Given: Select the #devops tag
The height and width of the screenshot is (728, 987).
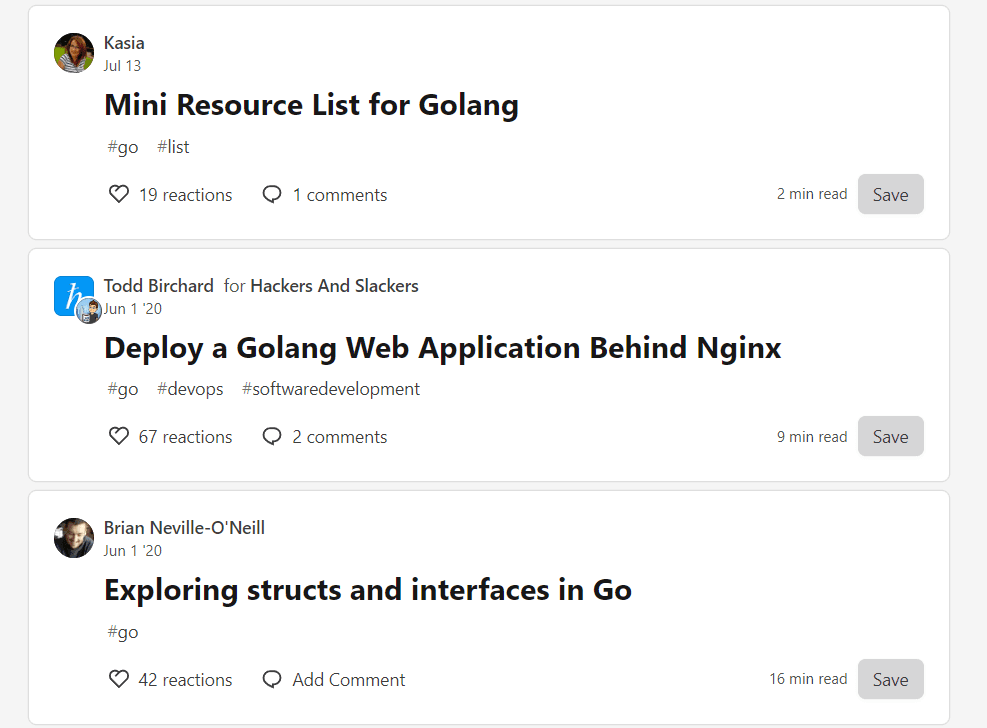Looking at the screenshot, I should pyautogui.click(x=190, y=389).
